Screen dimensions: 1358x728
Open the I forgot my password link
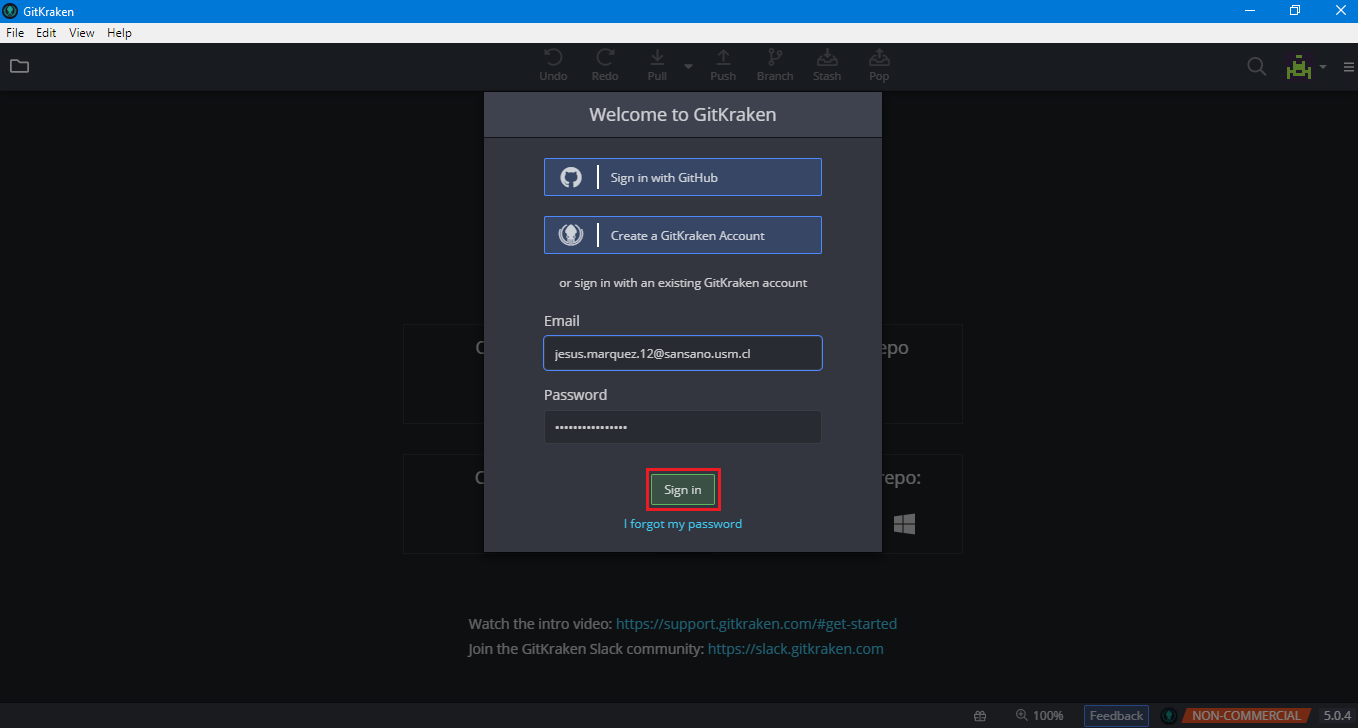(683, 524)
